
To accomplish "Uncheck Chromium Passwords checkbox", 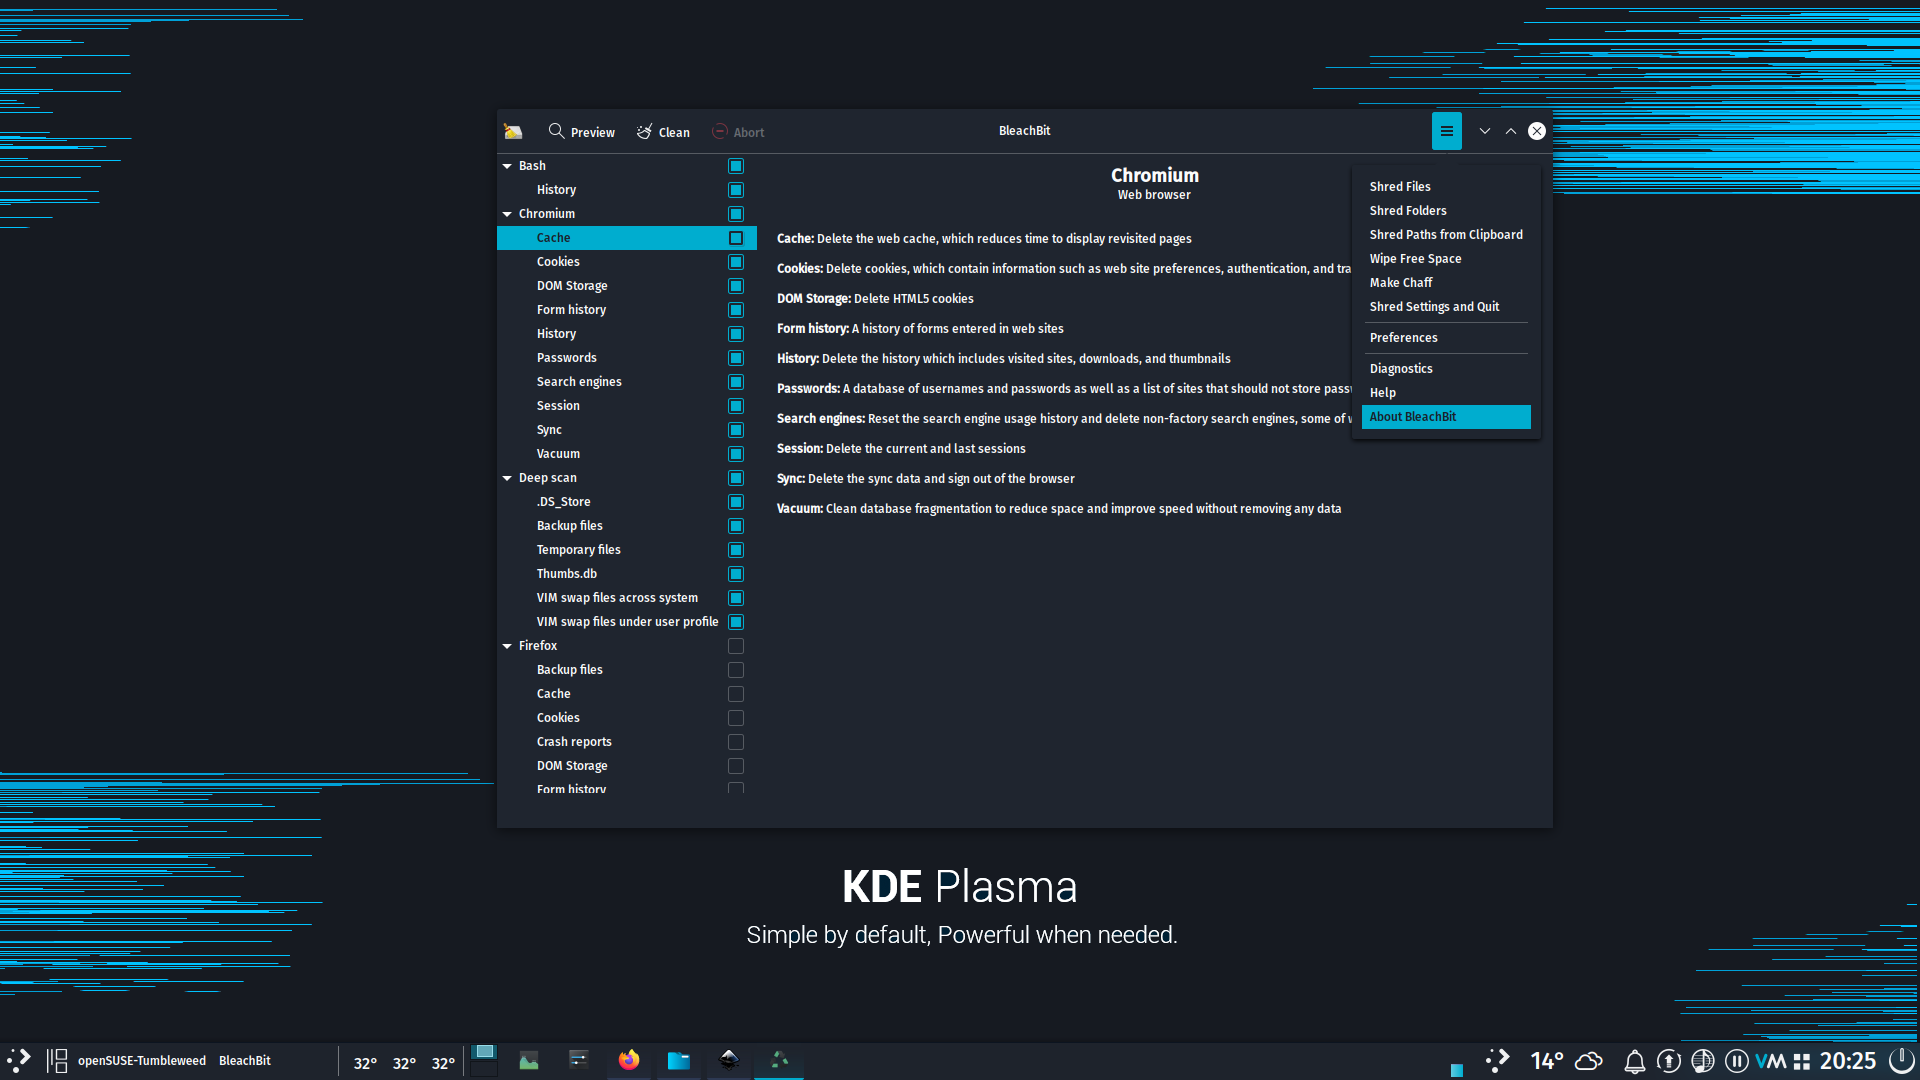I will pos(736,358).
